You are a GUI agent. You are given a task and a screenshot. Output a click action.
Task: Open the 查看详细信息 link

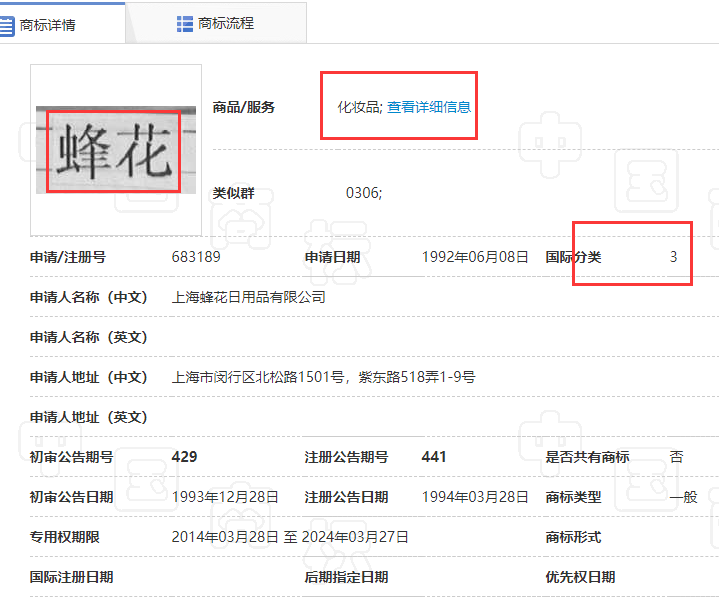[x=429, y=107]
